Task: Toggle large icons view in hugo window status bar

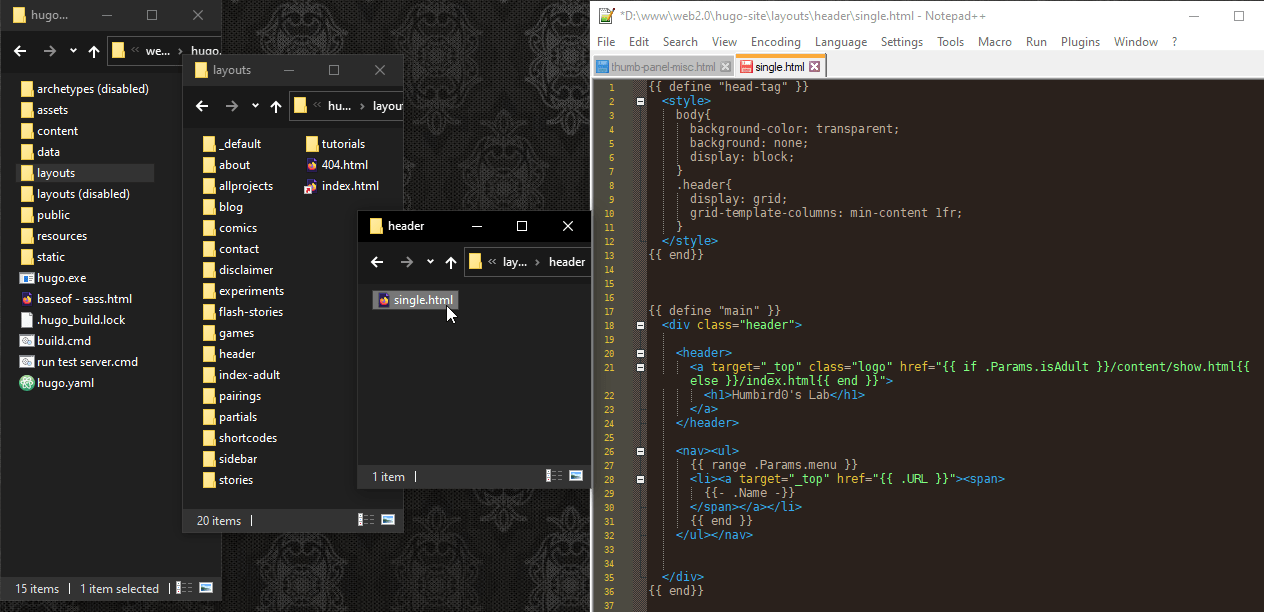Action: (206, 588)
